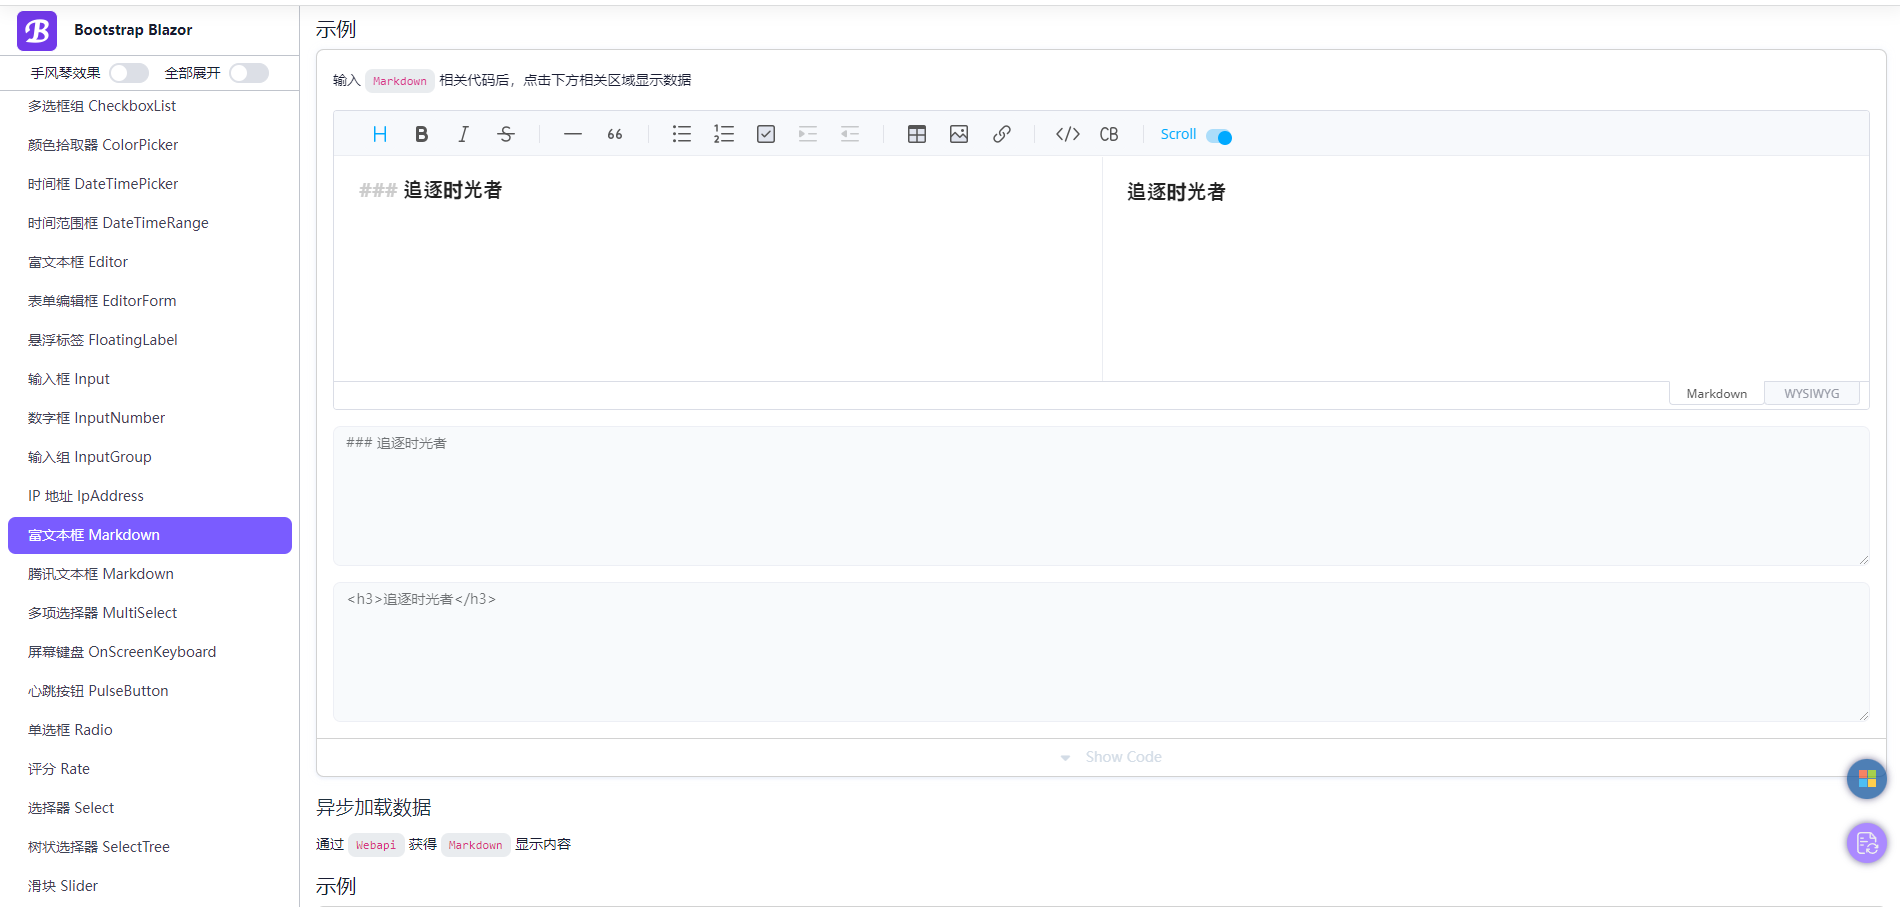
Task: Insert a hyperlink using the link icon
Action: point(1002,133)
